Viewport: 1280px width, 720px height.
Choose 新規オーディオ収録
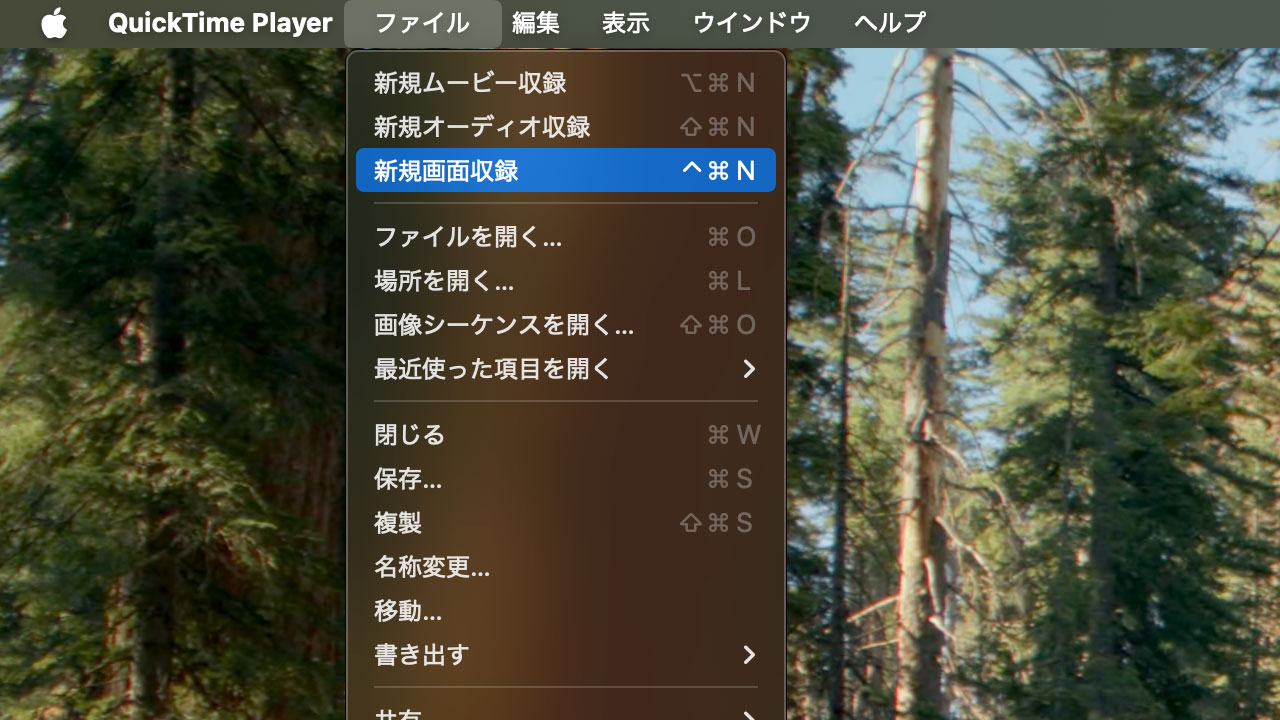[566, 127]
